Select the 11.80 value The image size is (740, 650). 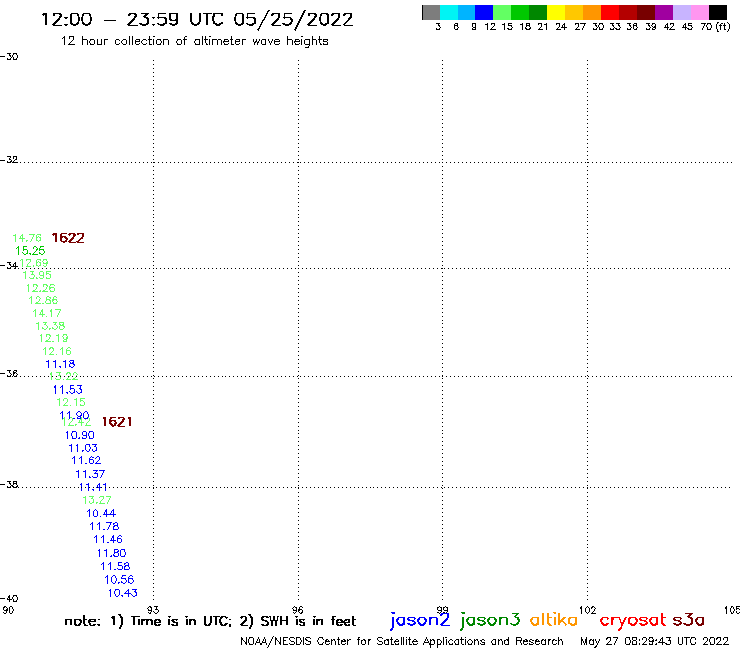(111, 553)
